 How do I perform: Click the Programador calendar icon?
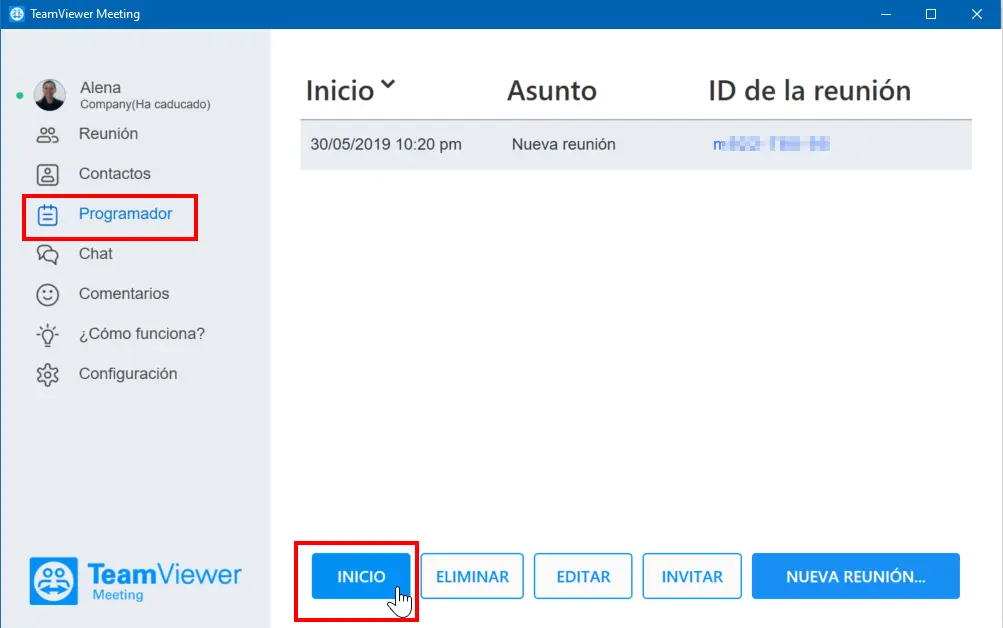pyautogui.click(x=47, y=215)
